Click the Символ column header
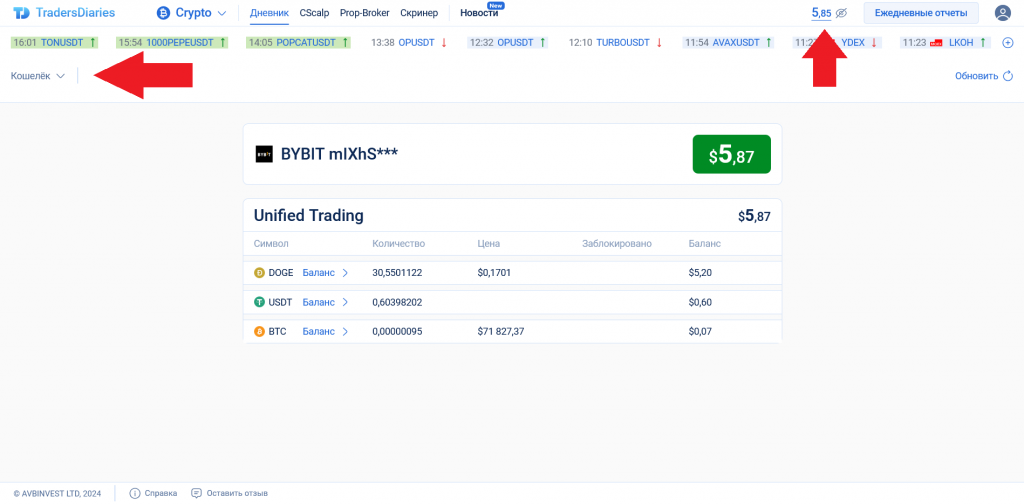 point(271,244)
